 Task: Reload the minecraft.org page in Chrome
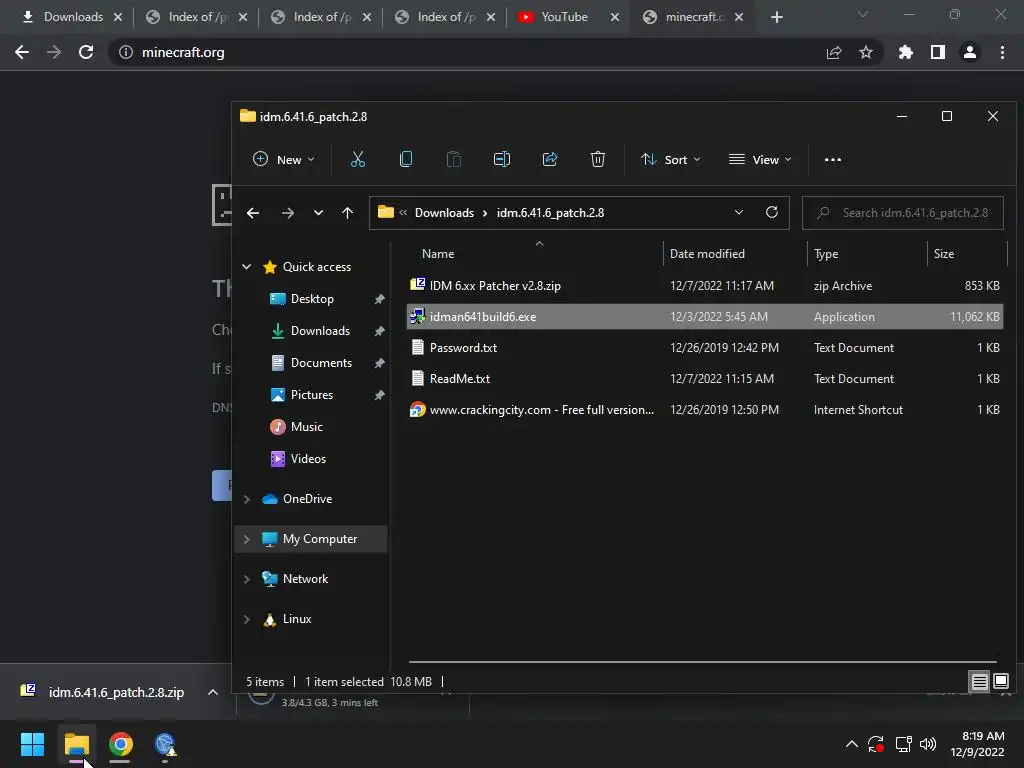pyautogui.click(x=86, y=52)
